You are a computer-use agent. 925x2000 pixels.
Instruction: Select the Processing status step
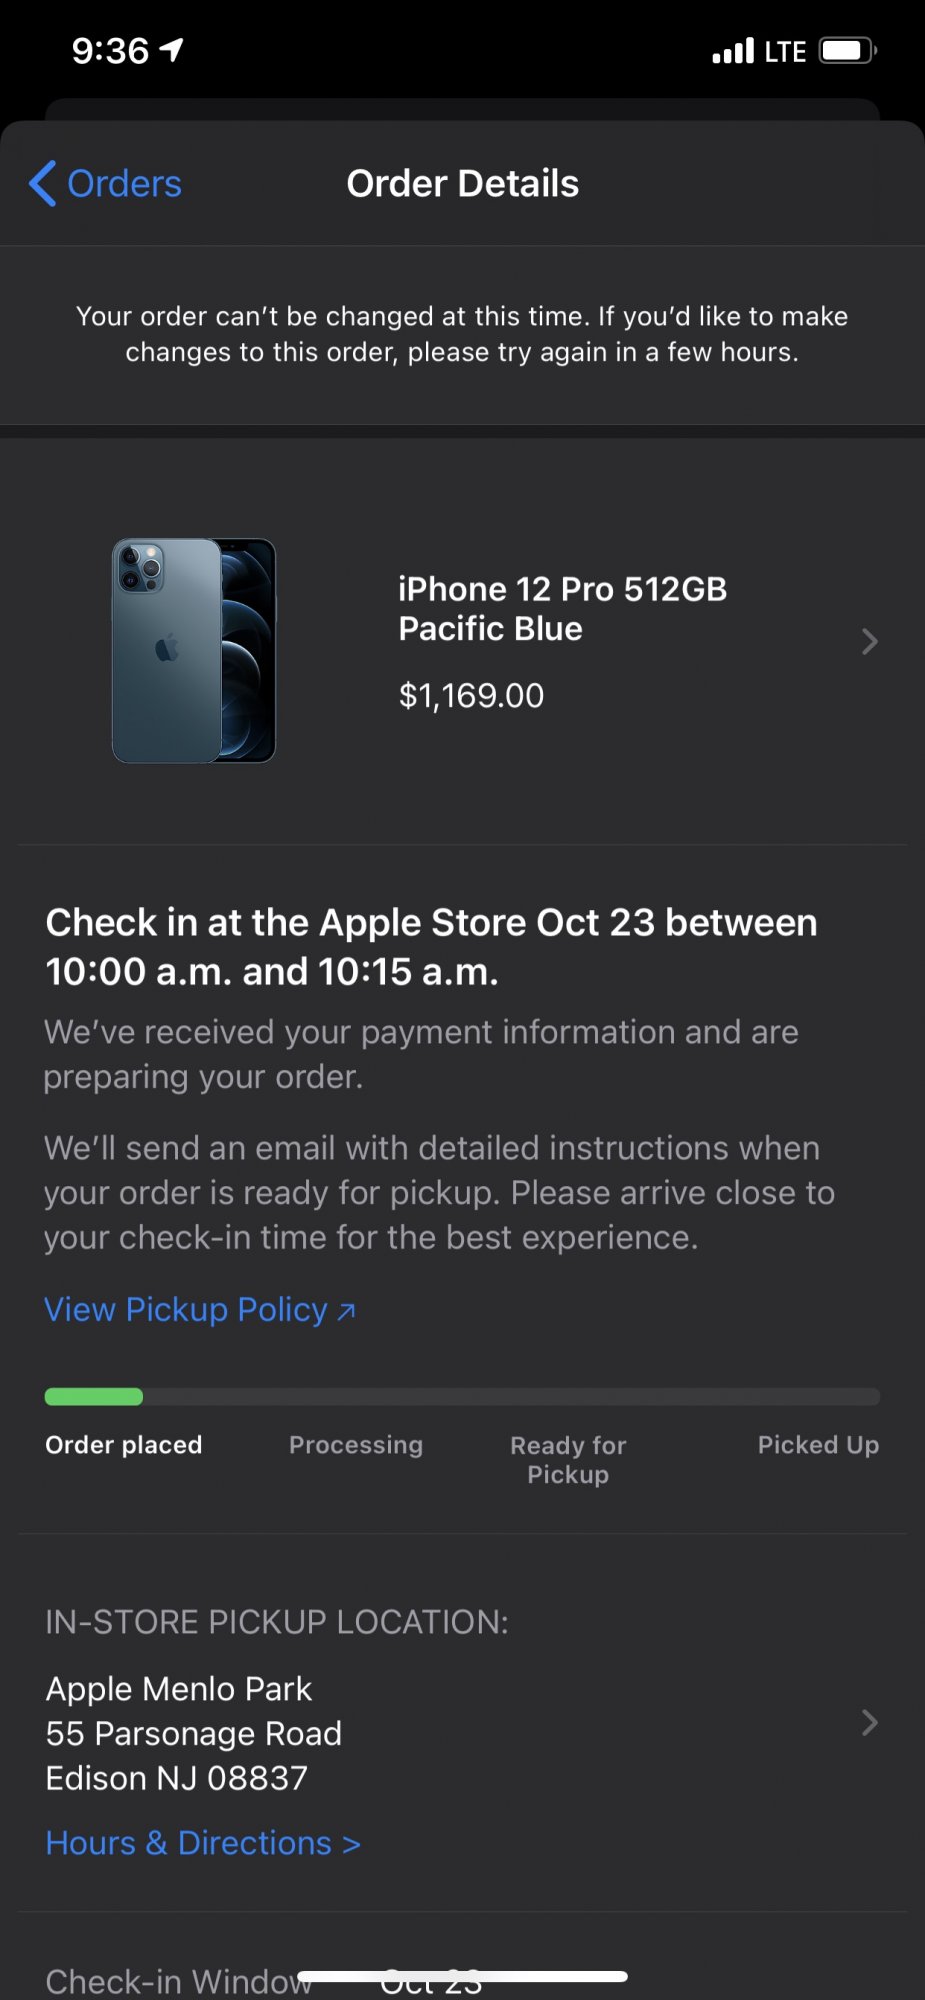pyautogui.click(x=356, y=1445)
